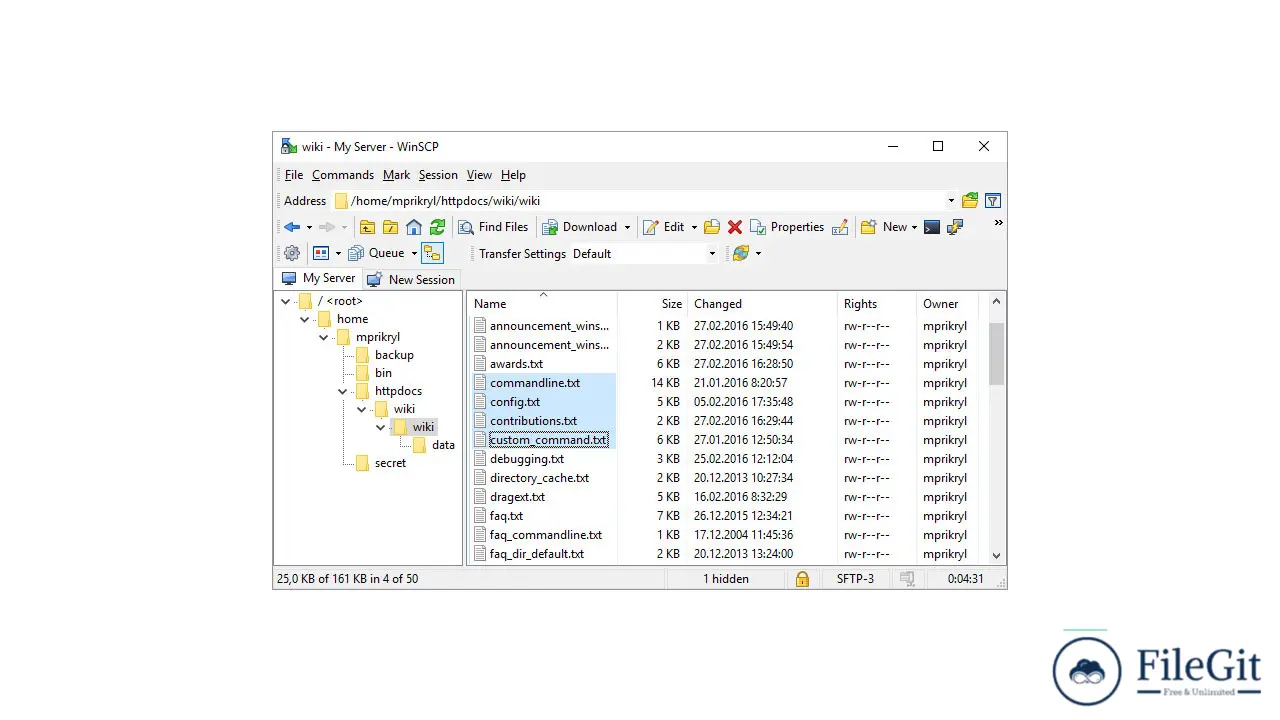1280x720 pixels.
Task: Open the Download options dropdown arrow
Action: pos(627,228)
